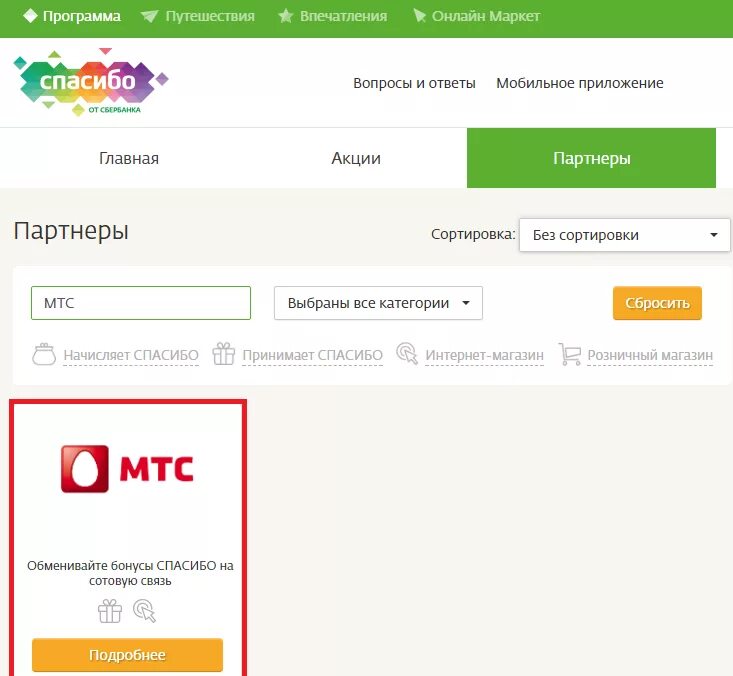
Task: Open the Главная tab
Action: (x=129, y=158)
